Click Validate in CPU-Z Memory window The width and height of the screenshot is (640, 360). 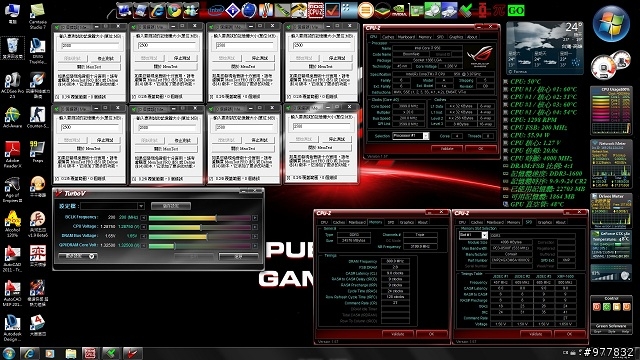coord(398,334)
